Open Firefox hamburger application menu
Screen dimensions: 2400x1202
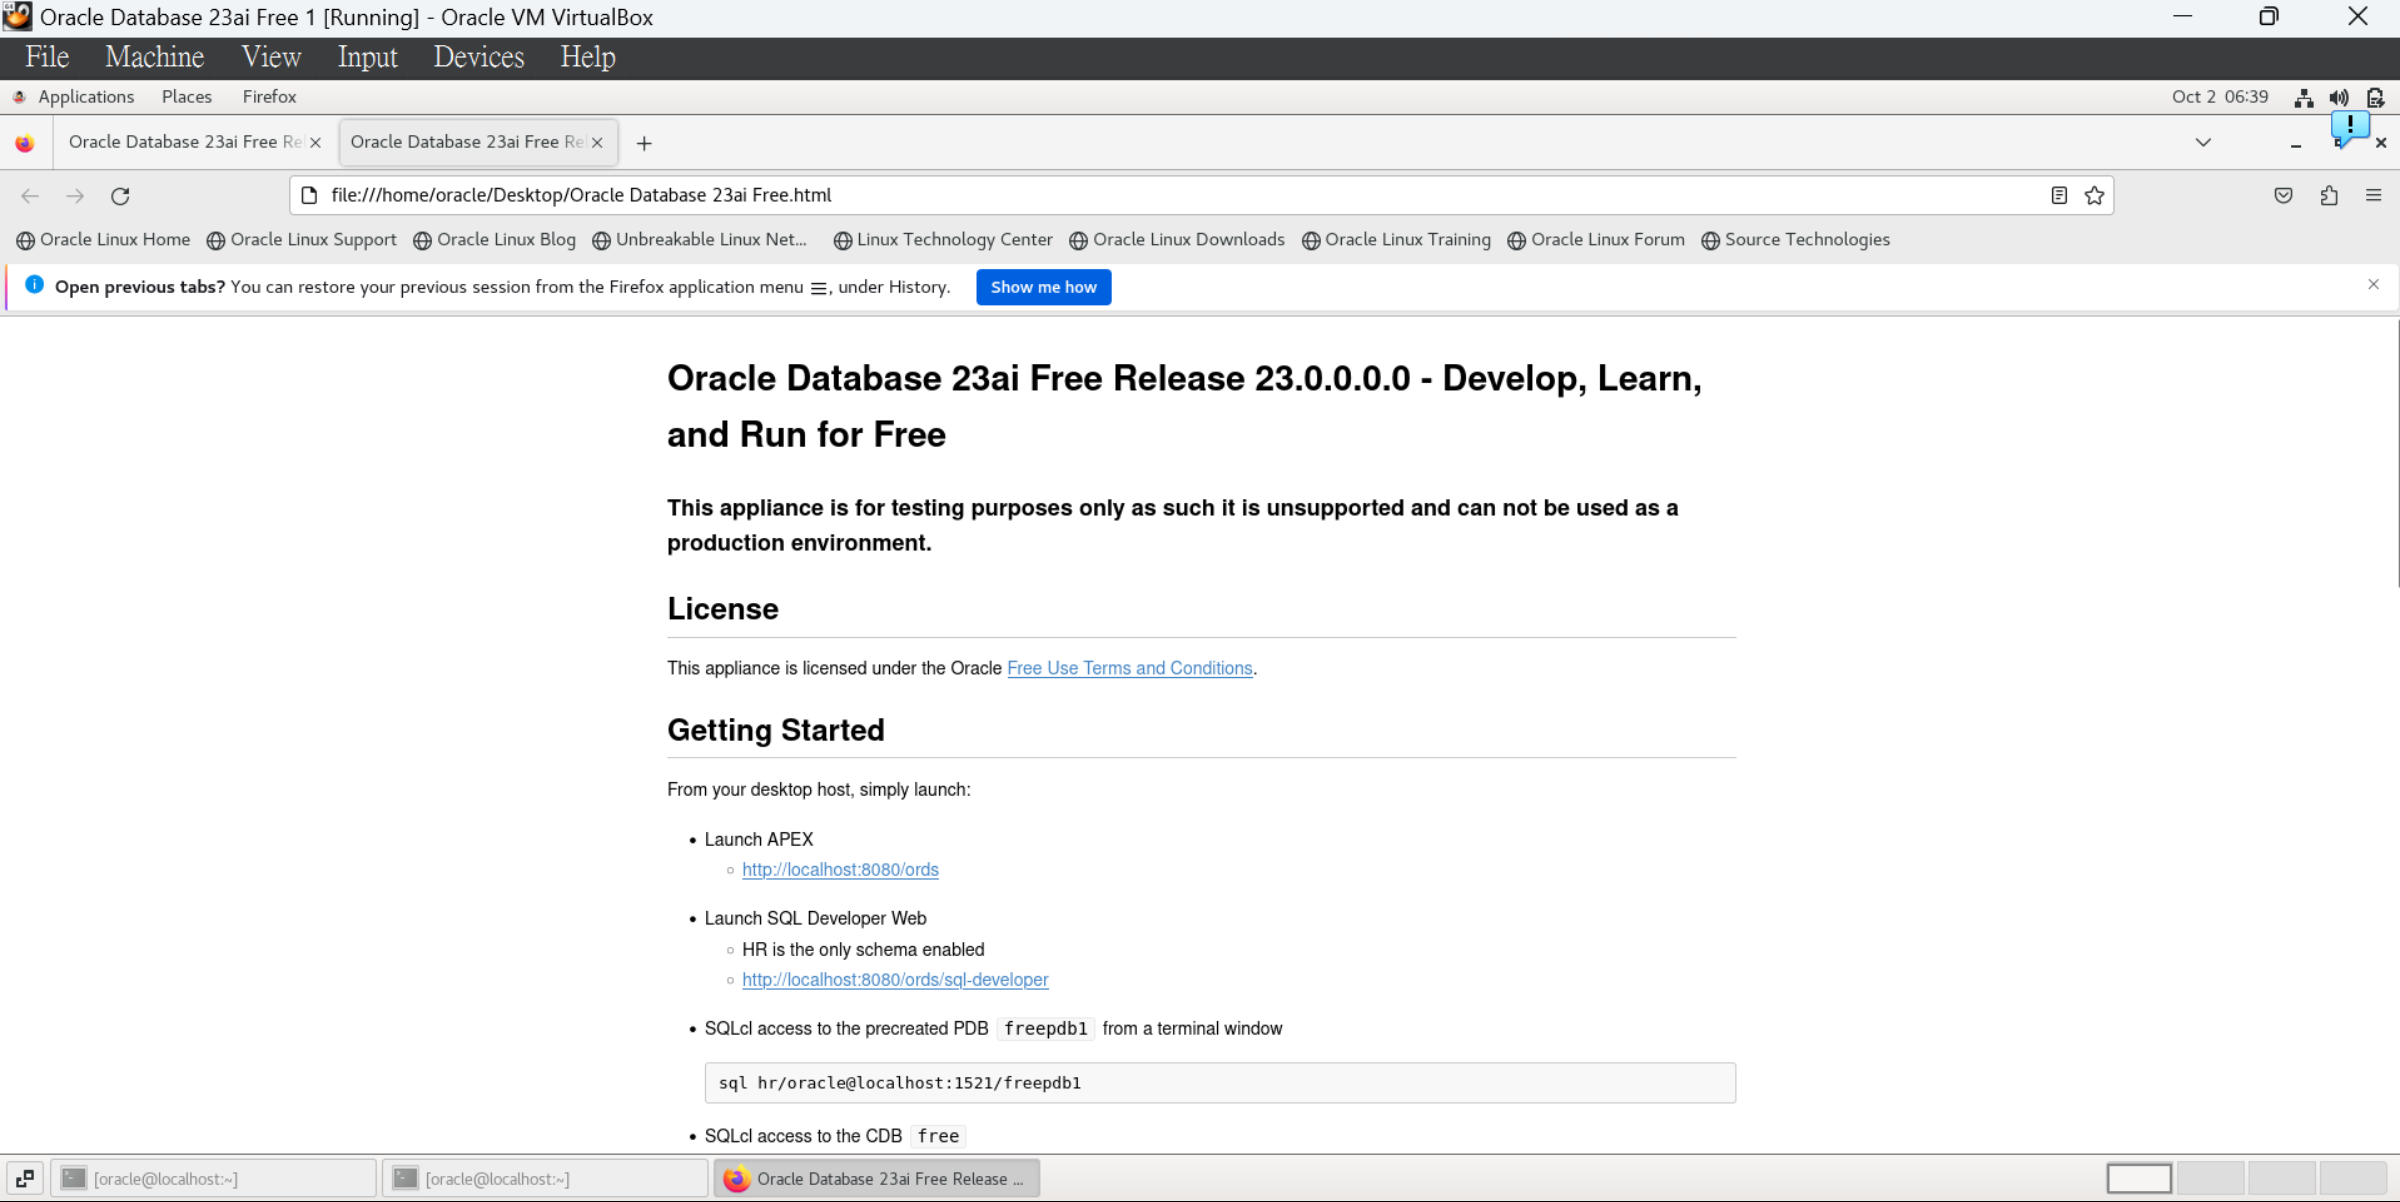2373,196
